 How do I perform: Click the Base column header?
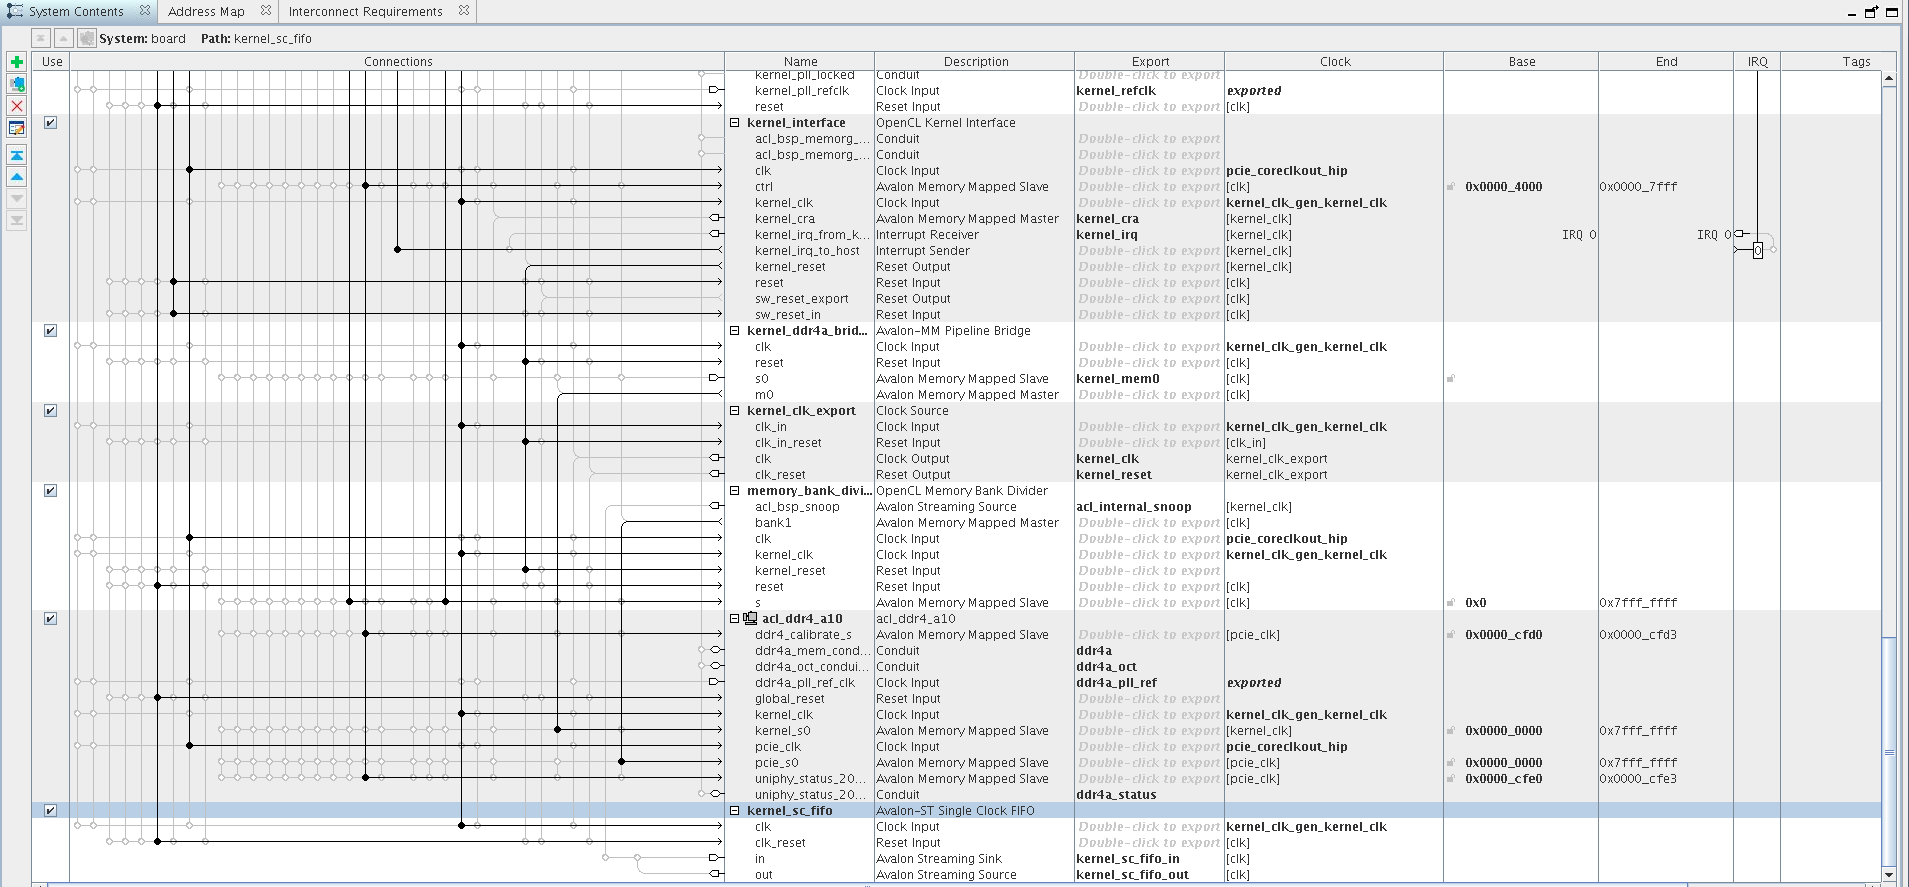point(1521,62)
